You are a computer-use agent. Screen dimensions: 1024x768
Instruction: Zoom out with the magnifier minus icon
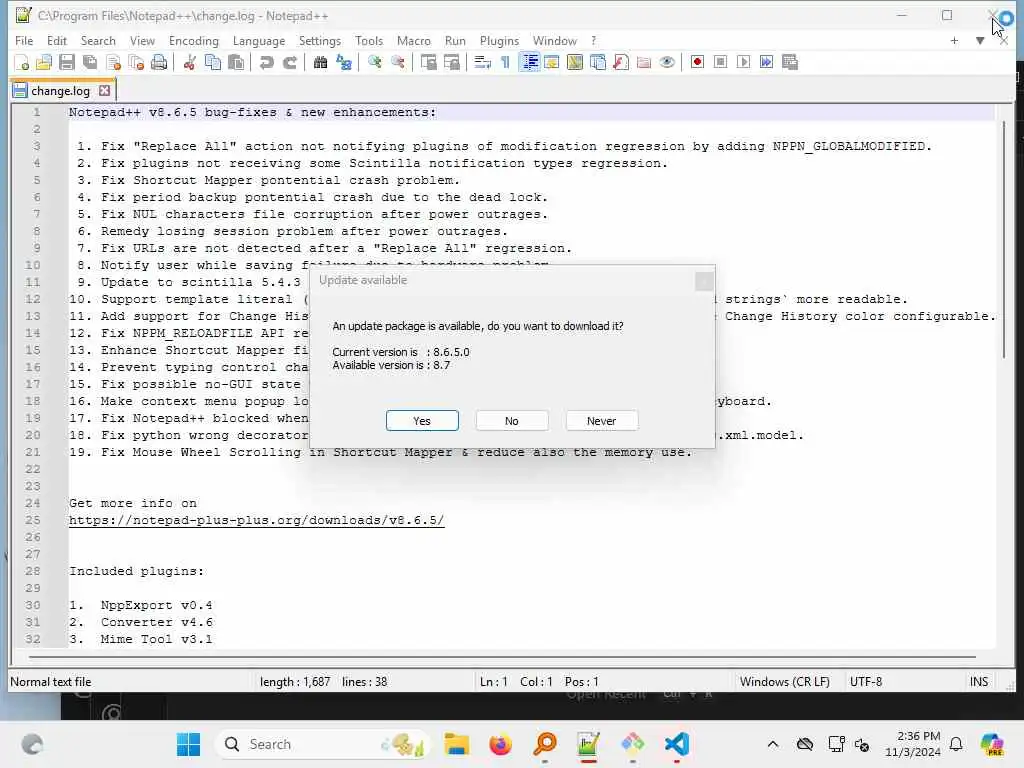[x=397, y=63]
